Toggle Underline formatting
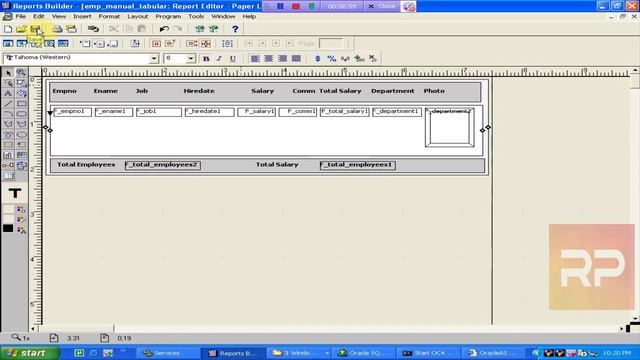640x360 pixels. [x=233, y=58]
